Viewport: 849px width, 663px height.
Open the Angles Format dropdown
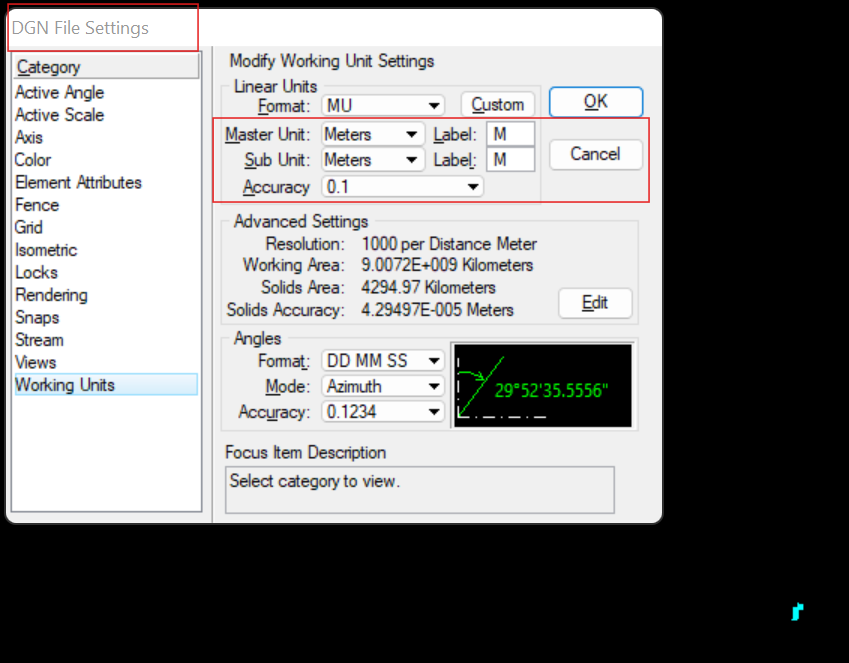[382, 360]
